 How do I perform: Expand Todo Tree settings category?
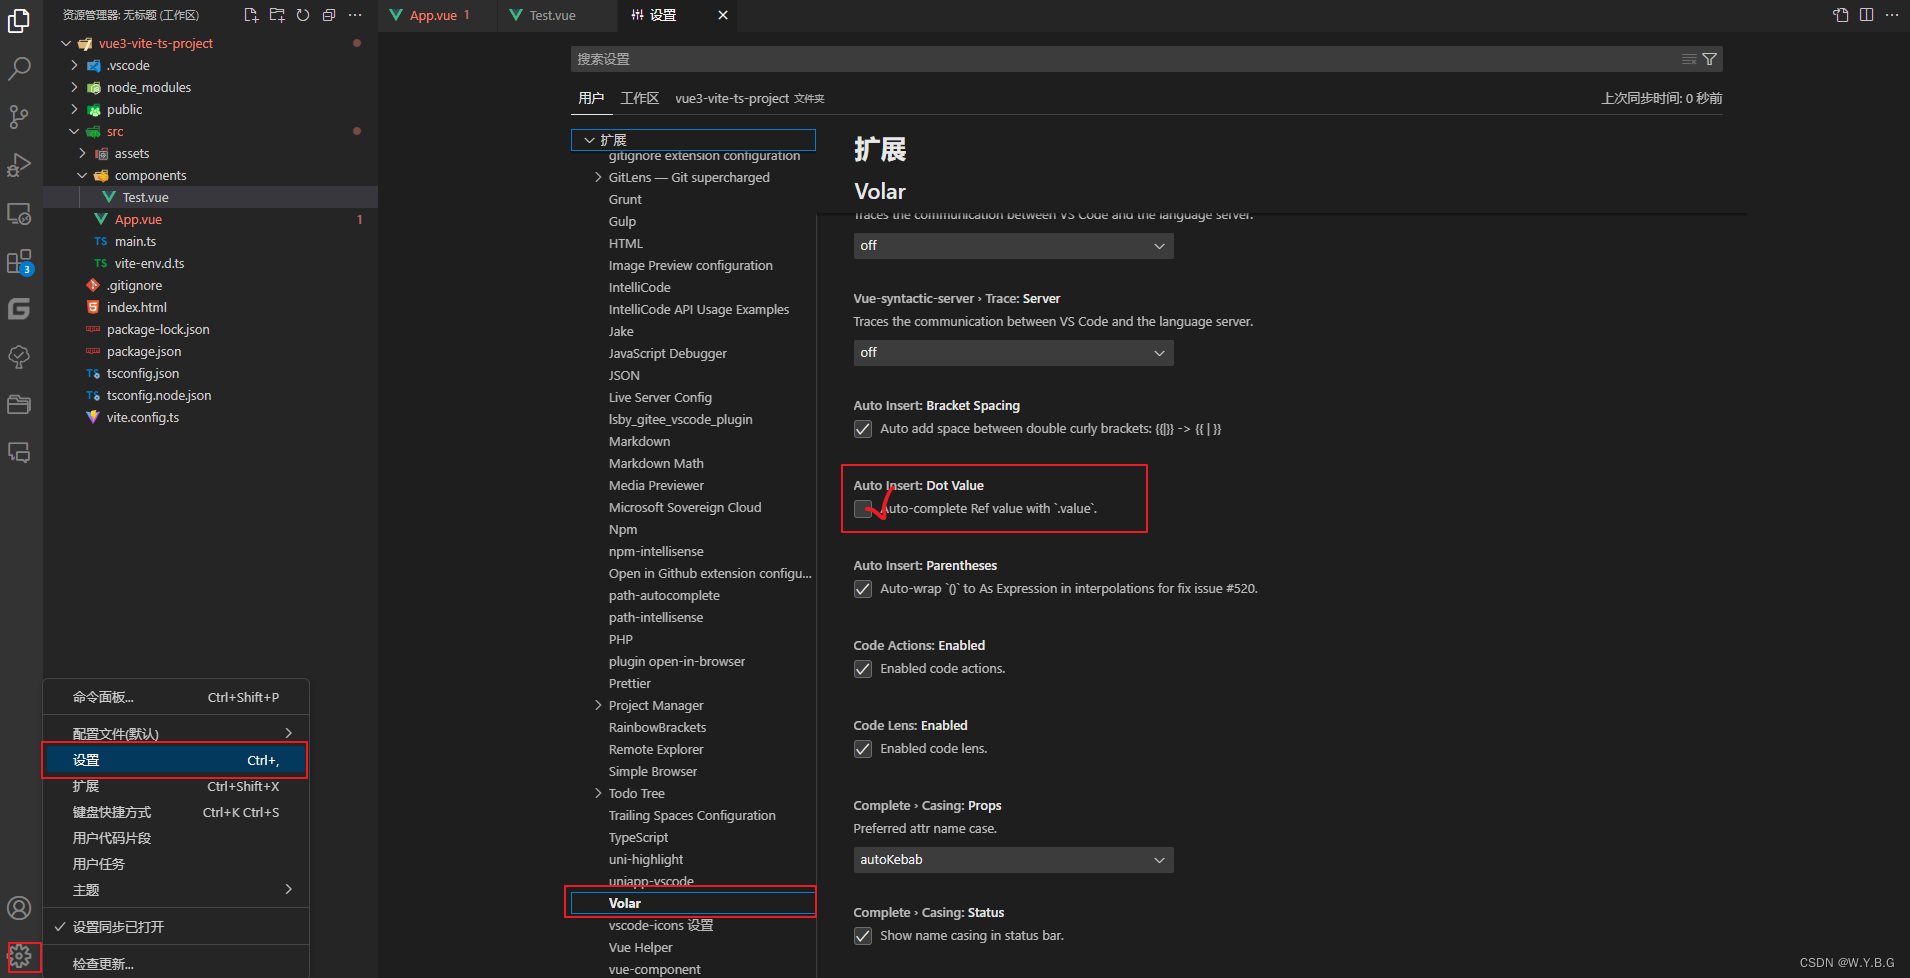coord(598,793)
